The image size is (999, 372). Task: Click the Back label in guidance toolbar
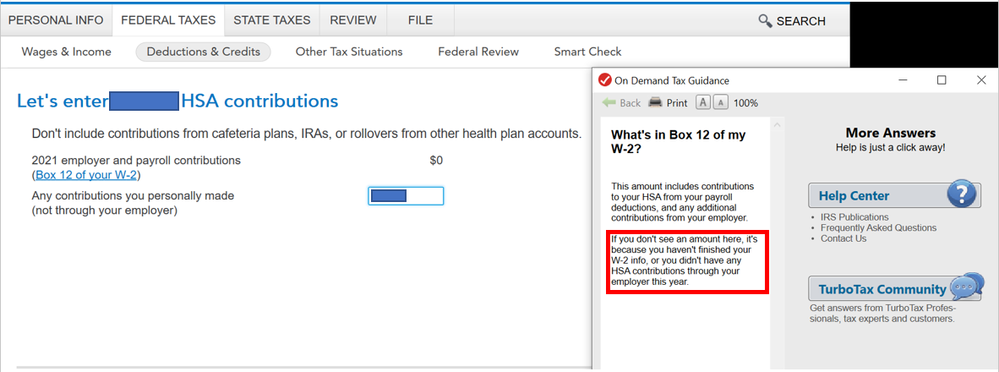[x=630, y=103]
